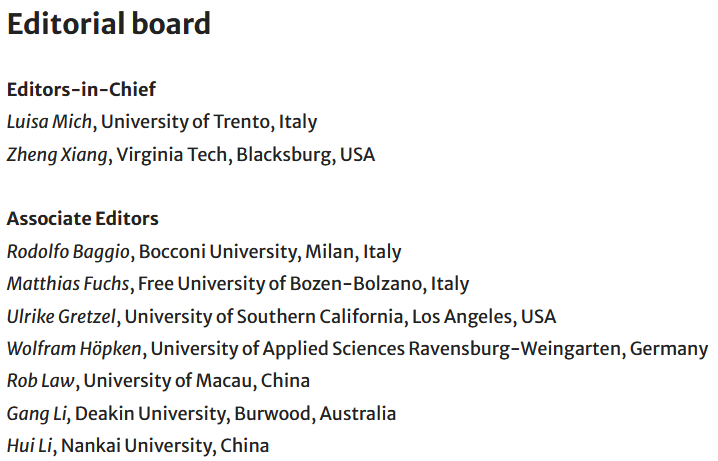
Task: Click the "Editors-in-Chief" section heading
Action: 81,89
